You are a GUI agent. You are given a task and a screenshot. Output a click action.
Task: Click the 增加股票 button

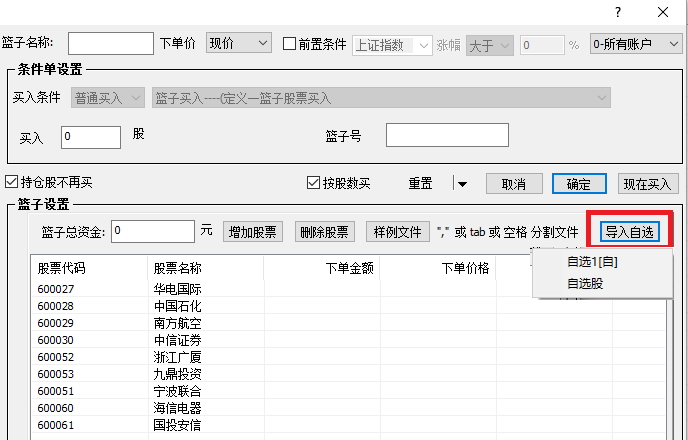click(253, 232)
